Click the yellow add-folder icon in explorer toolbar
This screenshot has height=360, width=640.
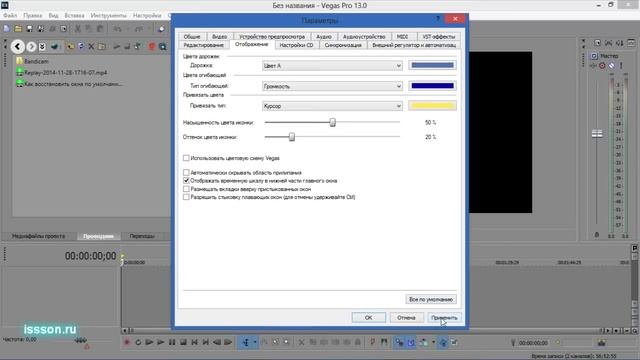tap(70, 47)
